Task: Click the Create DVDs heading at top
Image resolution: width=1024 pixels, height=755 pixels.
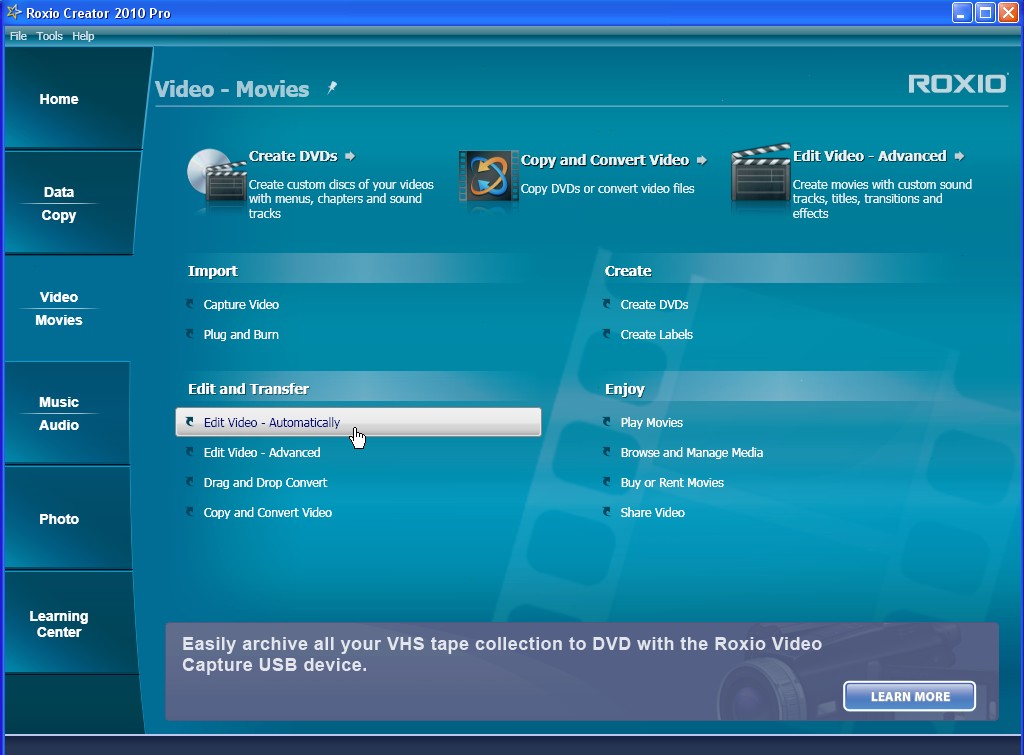Action: 293,156
